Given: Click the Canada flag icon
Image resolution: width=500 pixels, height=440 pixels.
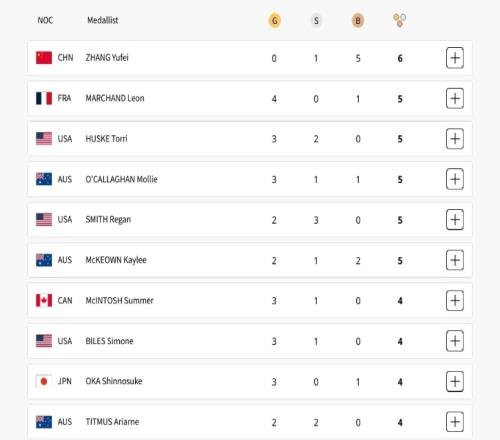Looking at the screenshot, I should pos(44,300).
